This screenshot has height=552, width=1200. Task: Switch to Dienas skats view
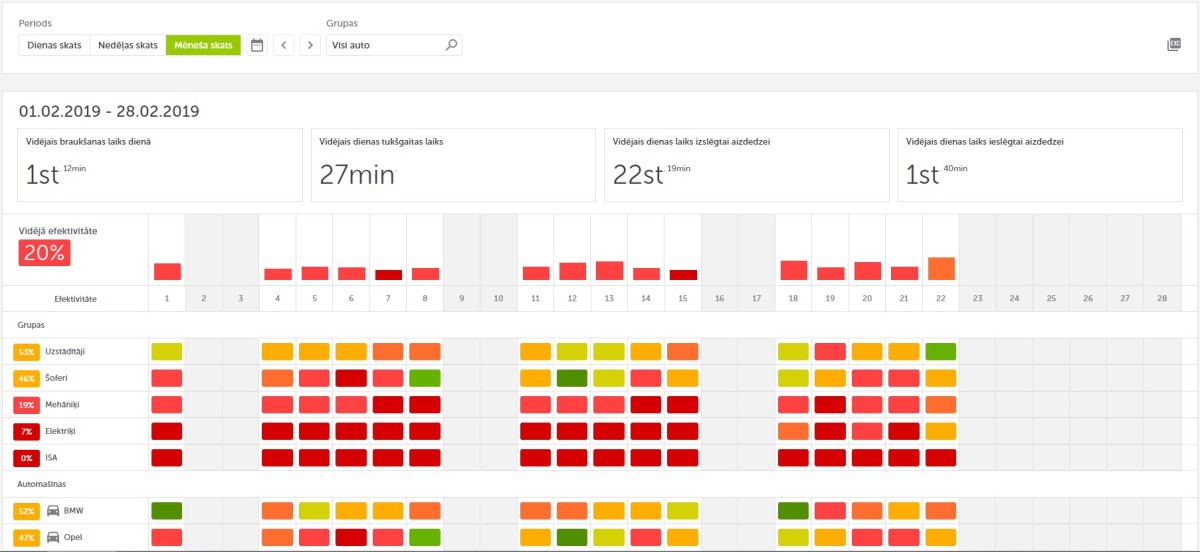pyautogui.click(x=55, y=45)
